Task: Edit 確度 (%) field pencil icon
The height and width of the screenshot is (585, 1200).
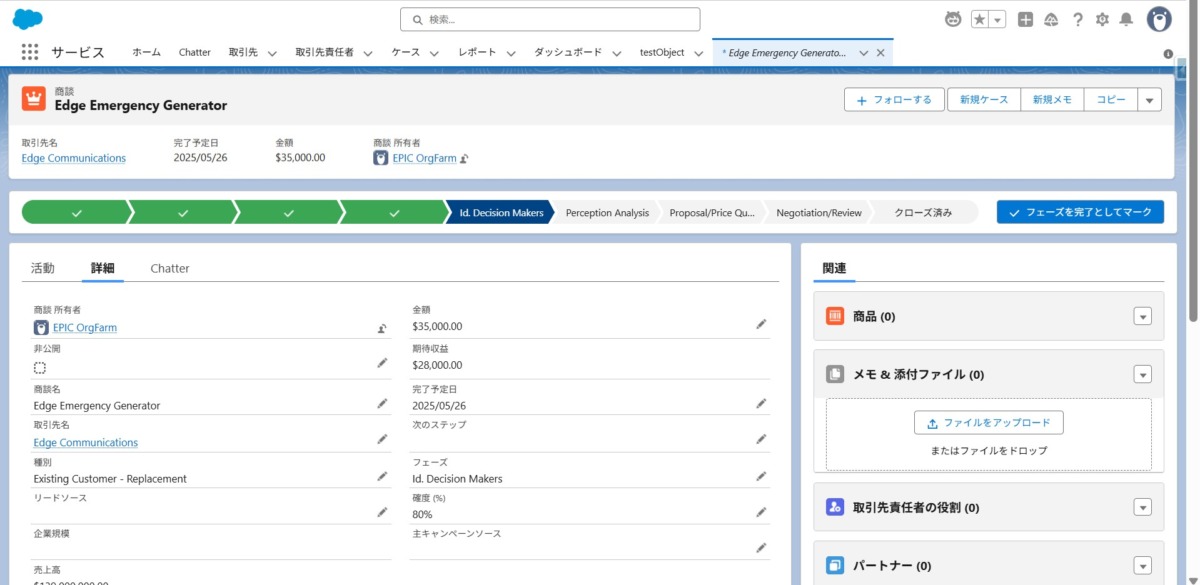Action: [761, 512]
